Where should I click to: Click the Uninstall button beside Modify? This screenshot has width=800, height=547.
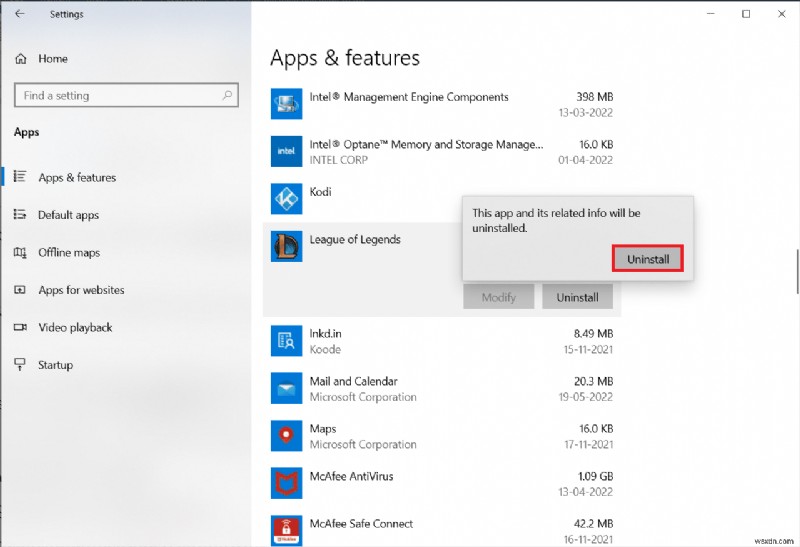pyautogui.click(x=577, y=297)
